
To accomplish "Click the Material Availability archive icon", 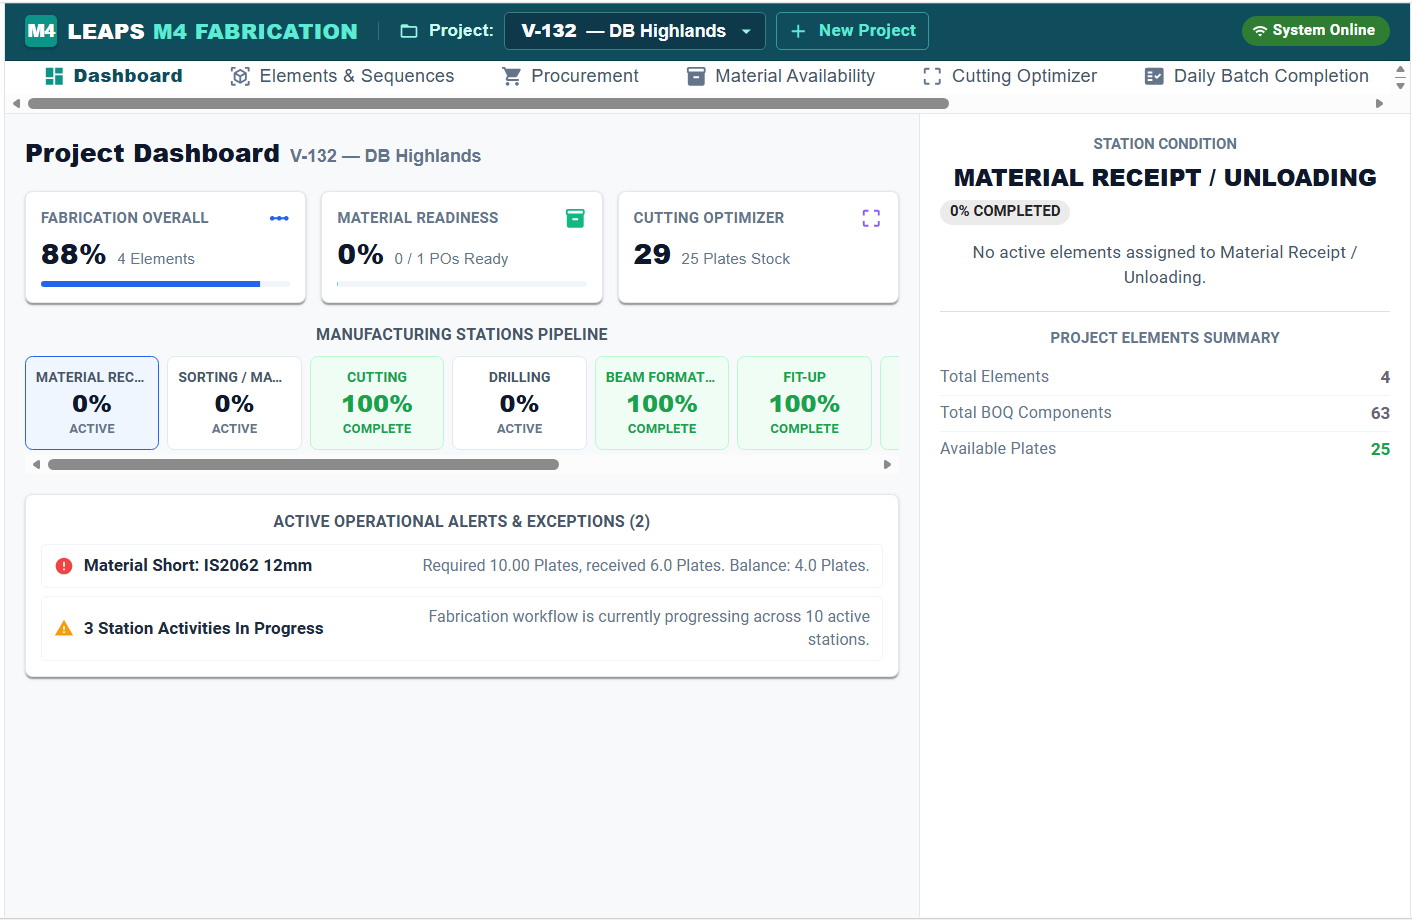I will point(696,76).
